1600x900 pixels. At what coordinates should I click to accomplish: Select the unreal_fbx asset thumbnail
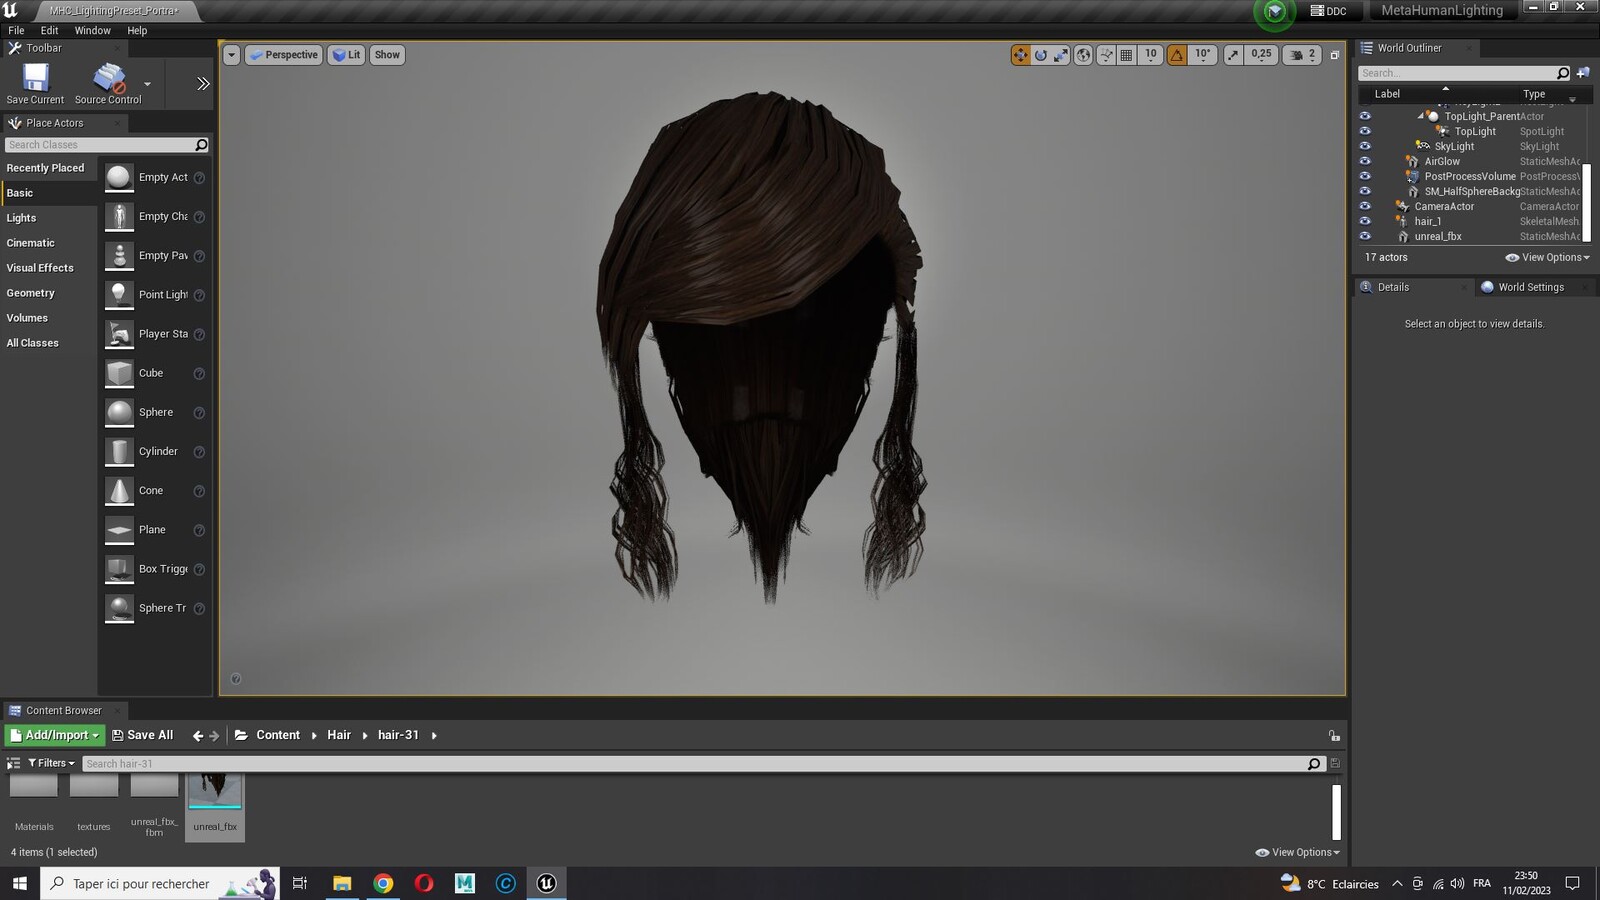[215, 805]
